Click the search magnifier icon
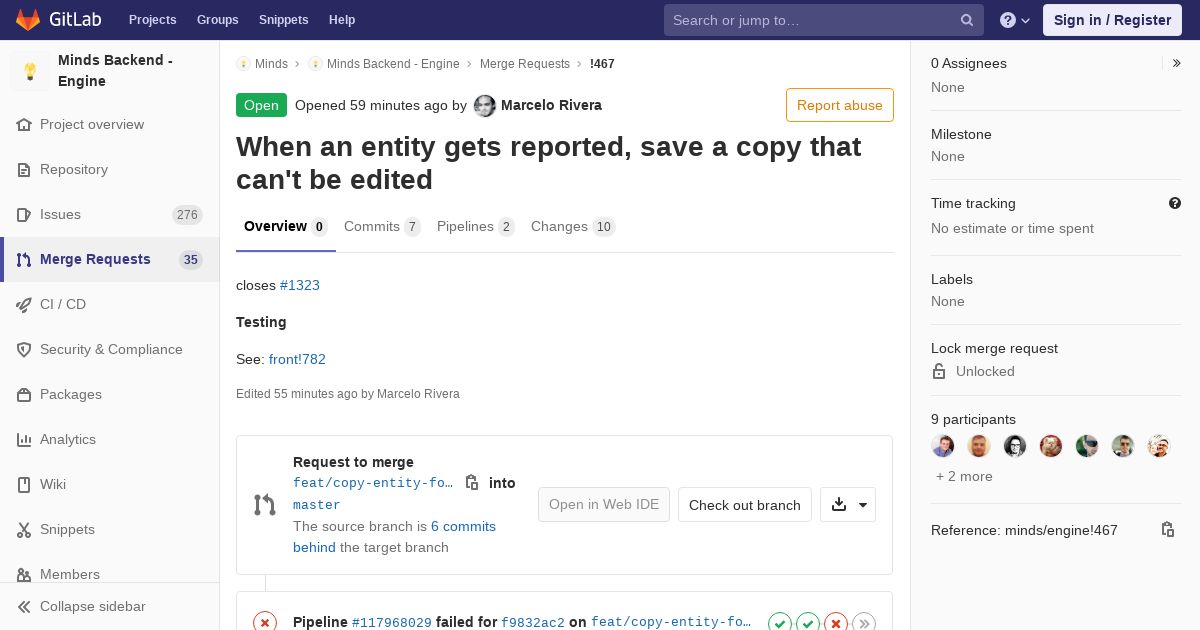Screen dimensions: 1200x630 click(x=967, y=20)
